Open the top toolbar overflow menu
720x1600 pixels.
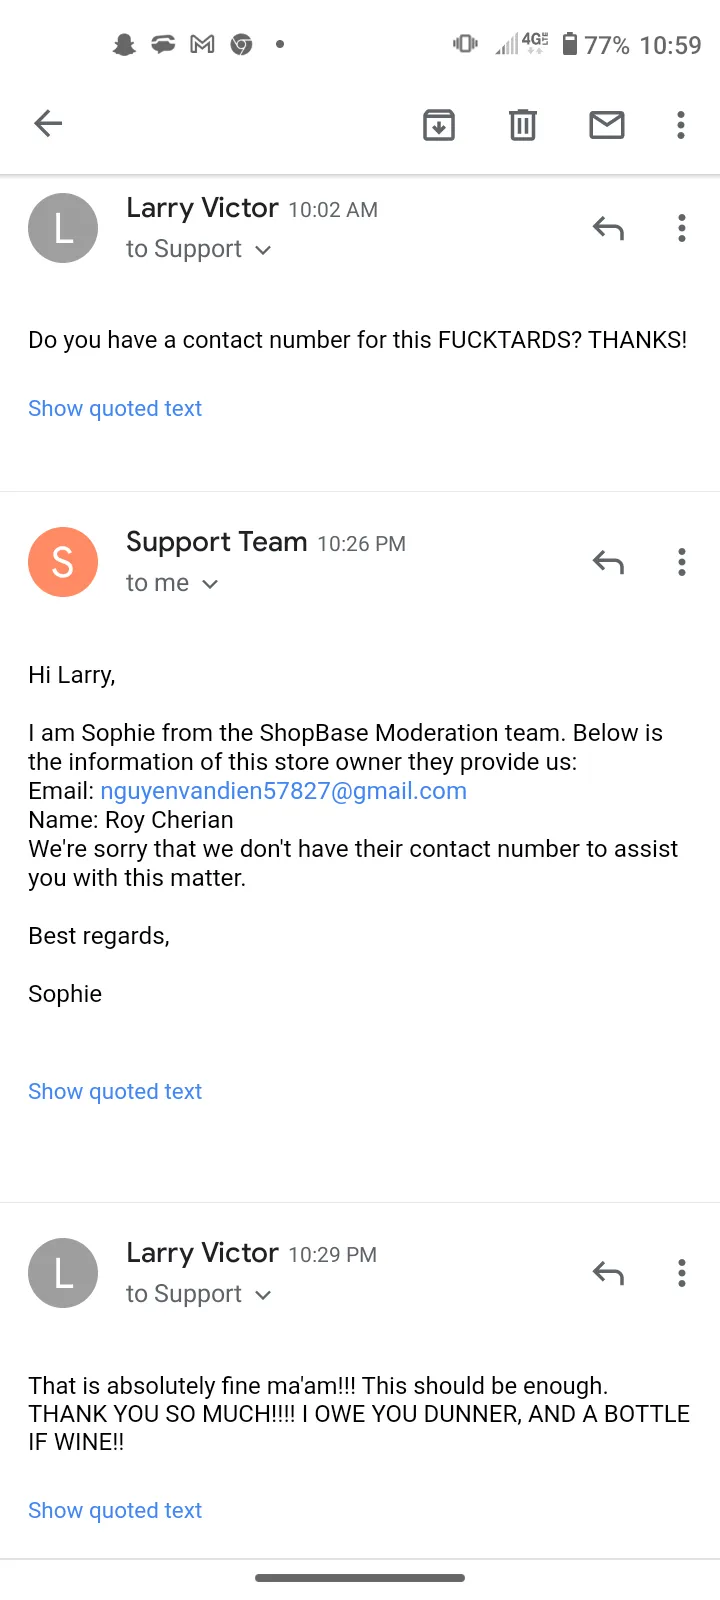coord(681,125)
